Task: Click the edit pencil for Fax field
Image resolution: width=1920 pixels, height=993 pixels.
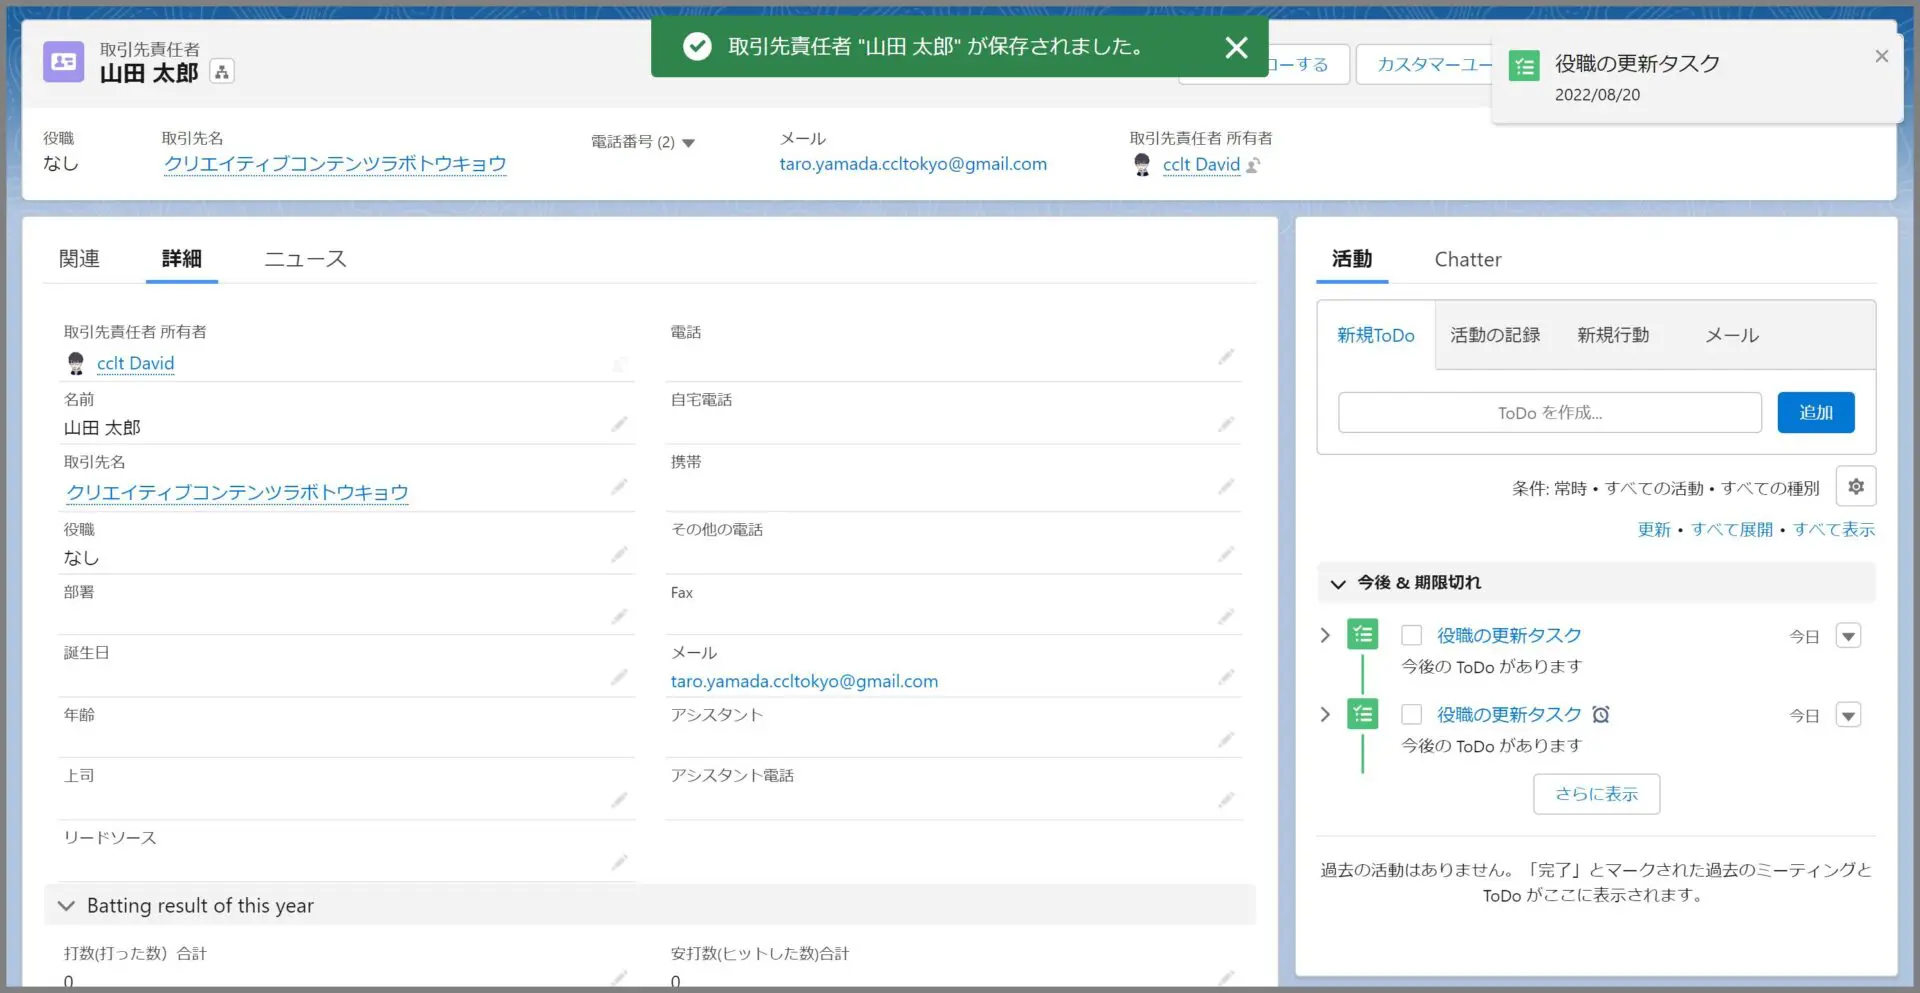Action: click(x=1226, y=617)
